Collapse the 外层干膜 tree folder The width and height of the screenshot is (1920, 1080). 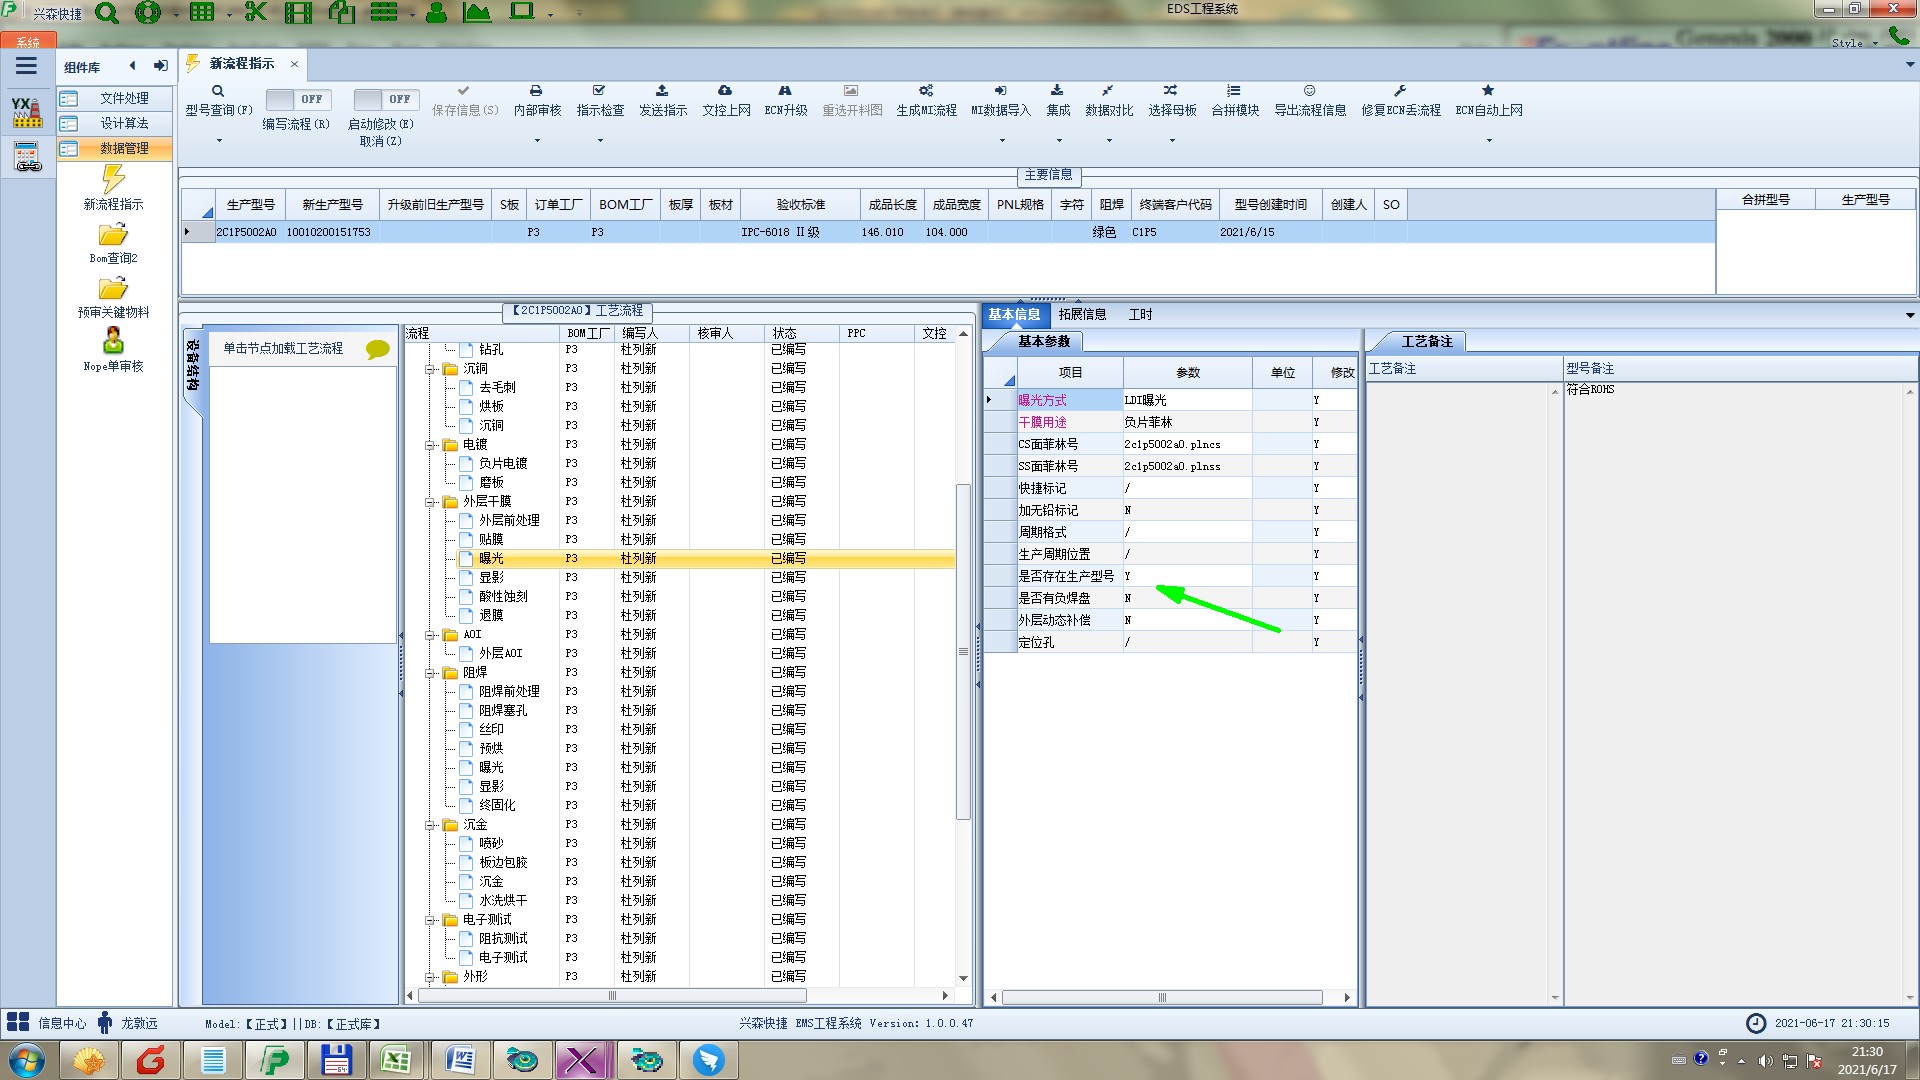coord(431,502)
